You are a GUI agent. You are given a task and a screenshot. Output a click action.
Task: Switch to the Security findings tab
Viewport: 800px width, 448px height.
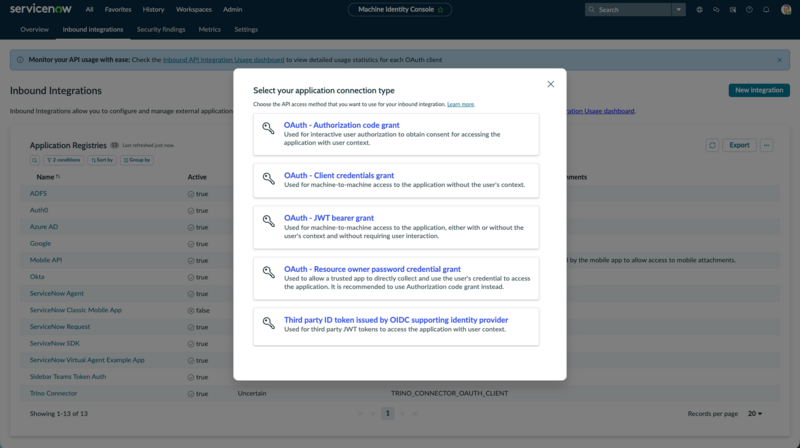click(x=161, y=30)
